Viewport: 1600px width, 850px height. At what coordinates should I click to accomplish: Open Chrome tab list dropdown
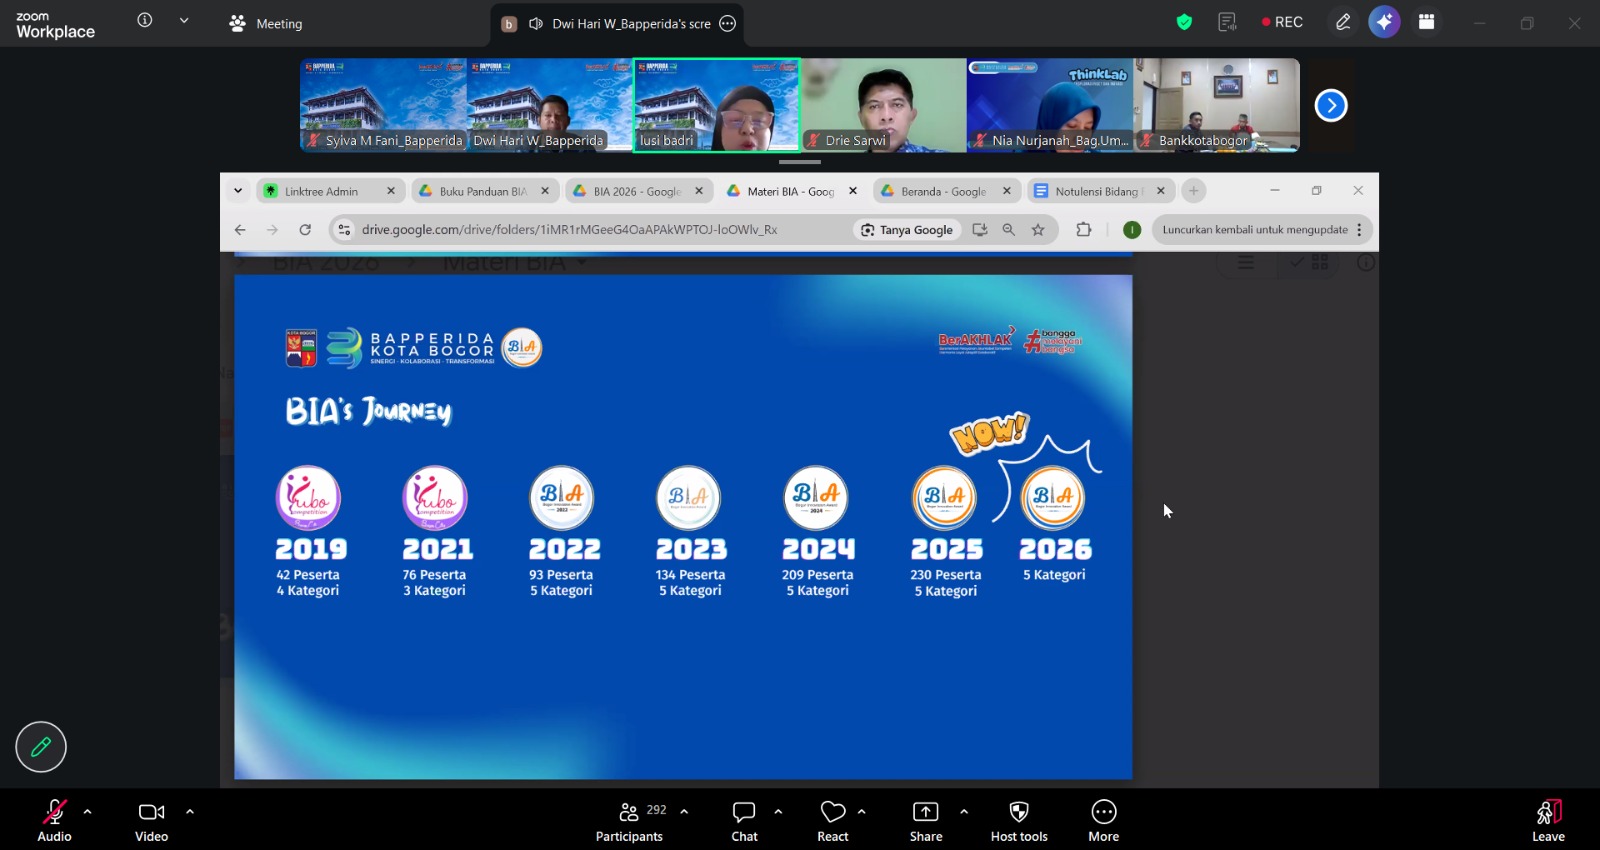(238, 190)
